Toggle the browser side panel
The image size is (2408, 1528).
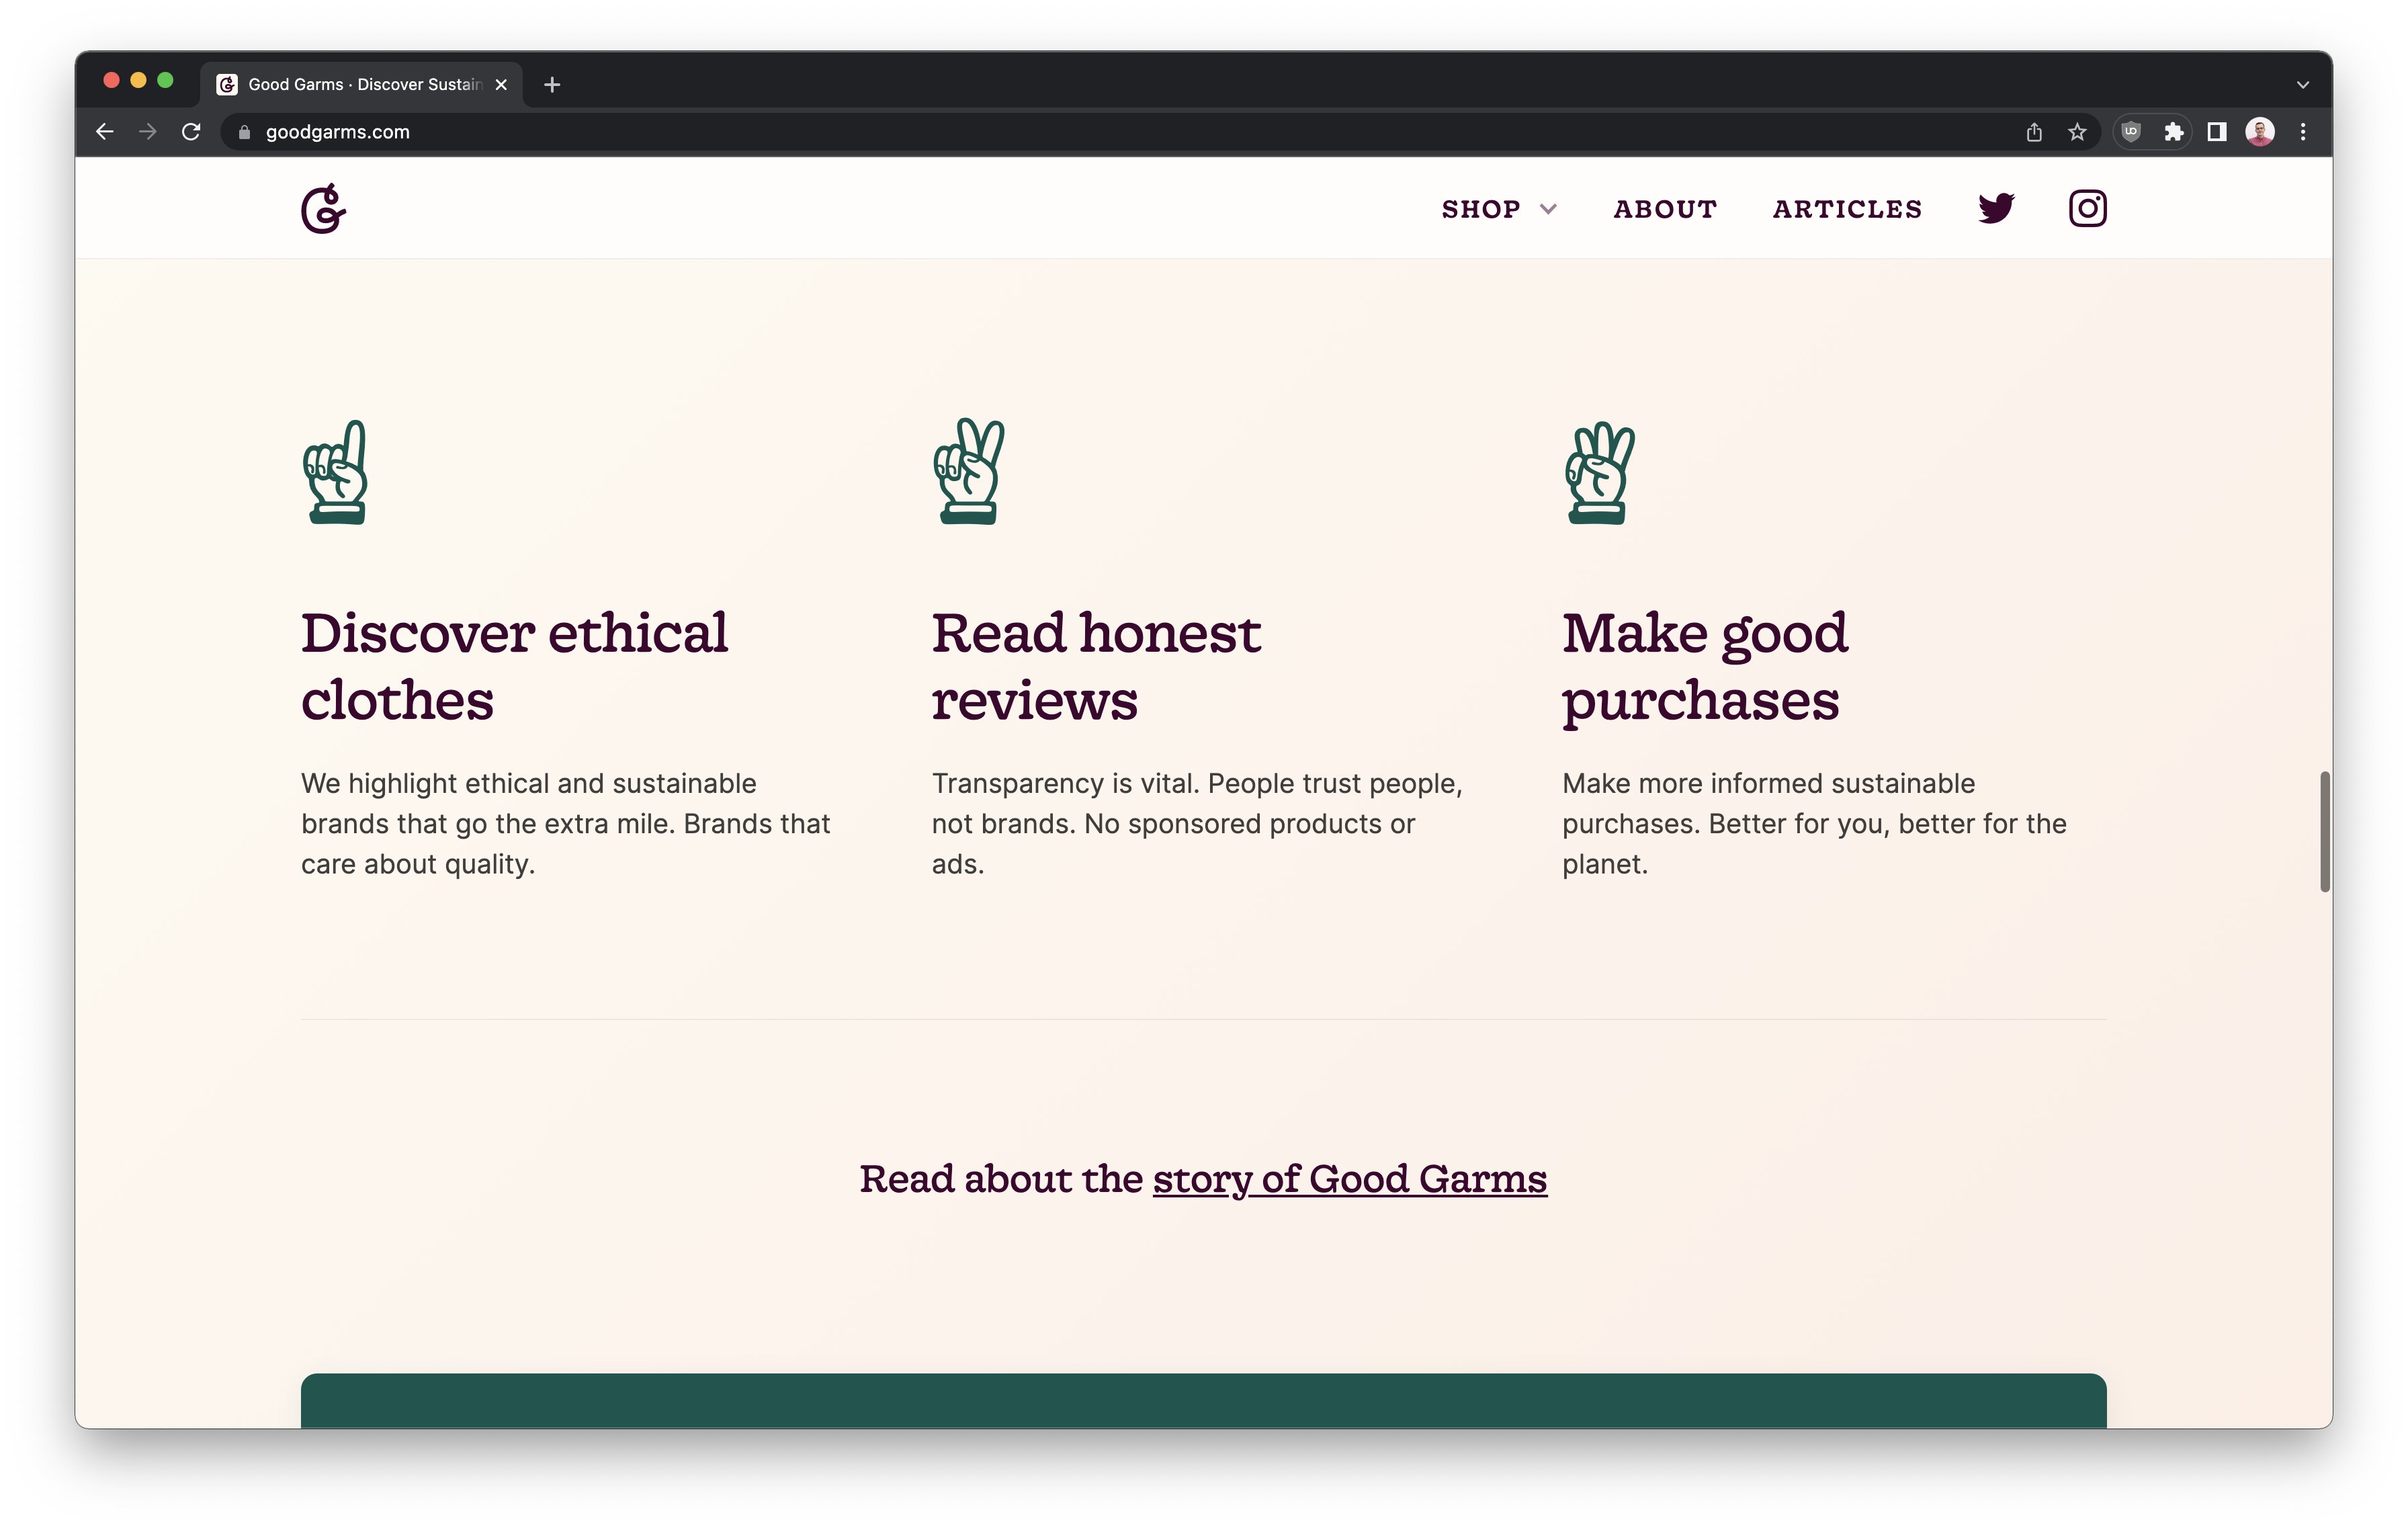(x=2216, y=132)
